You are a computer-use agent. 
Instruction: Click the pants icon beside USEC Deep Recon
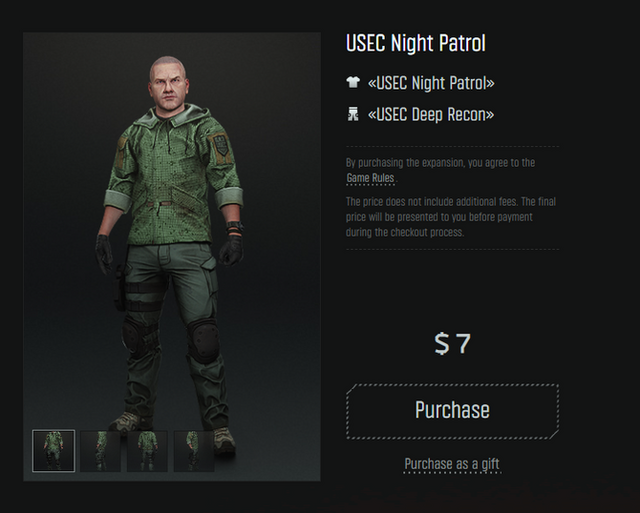click(353, 115)
